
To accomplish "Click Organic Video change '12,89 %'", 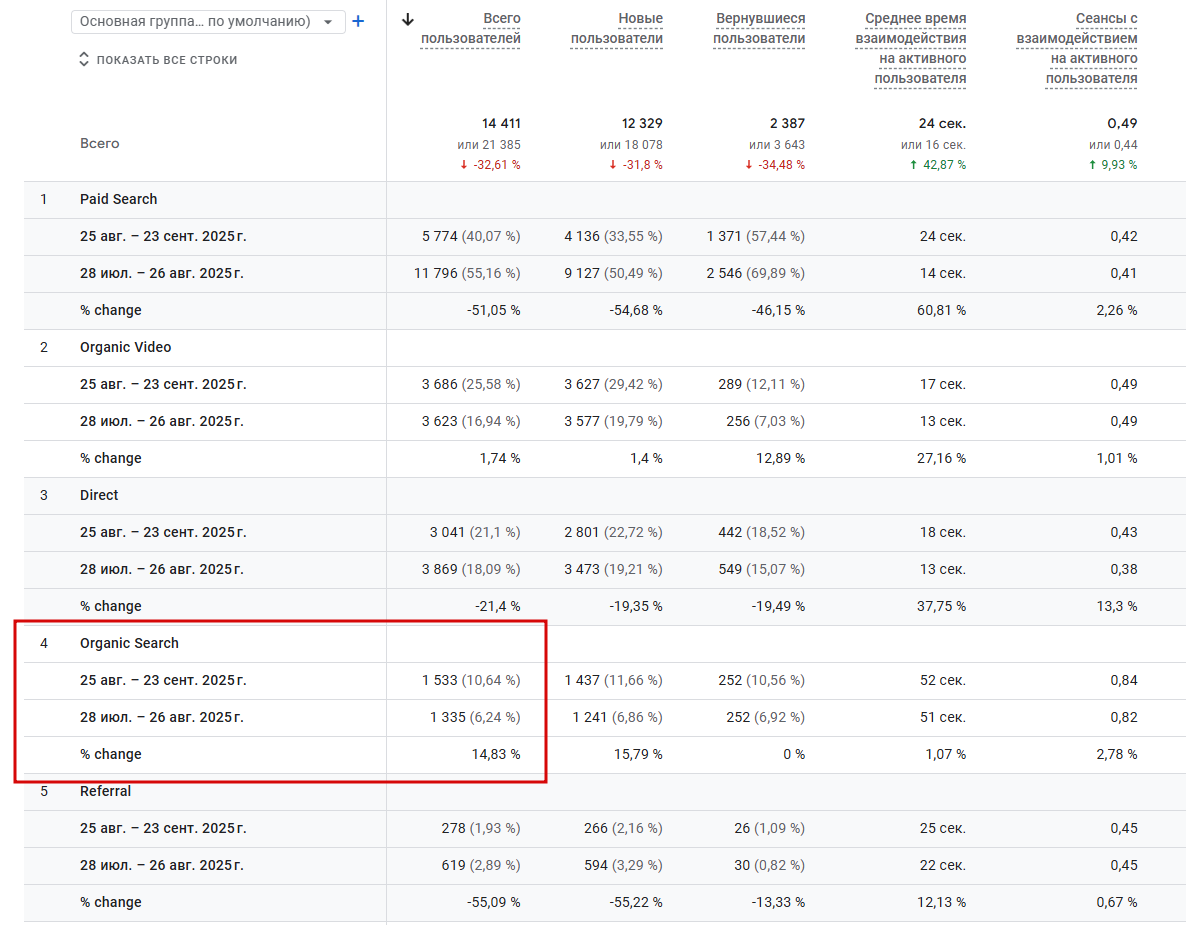I will click(781, 458).
